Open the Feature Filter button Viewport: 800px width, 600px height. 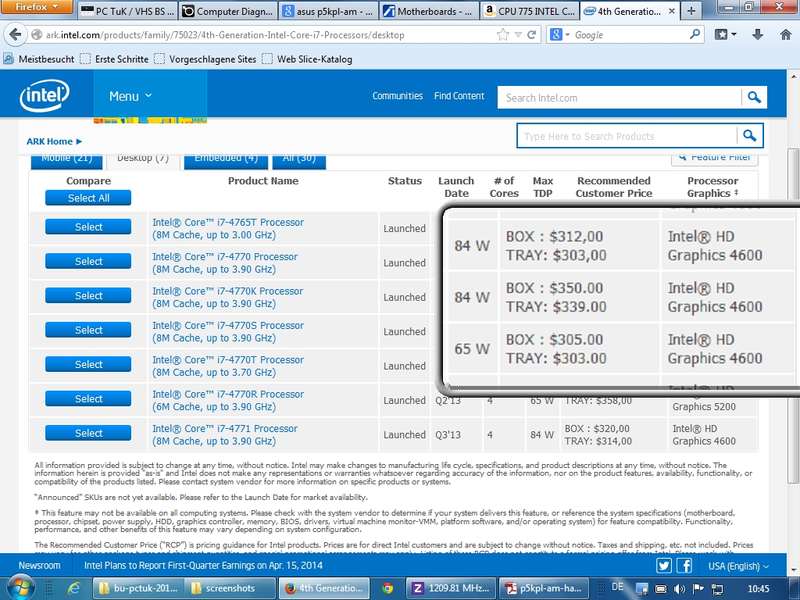714,158
